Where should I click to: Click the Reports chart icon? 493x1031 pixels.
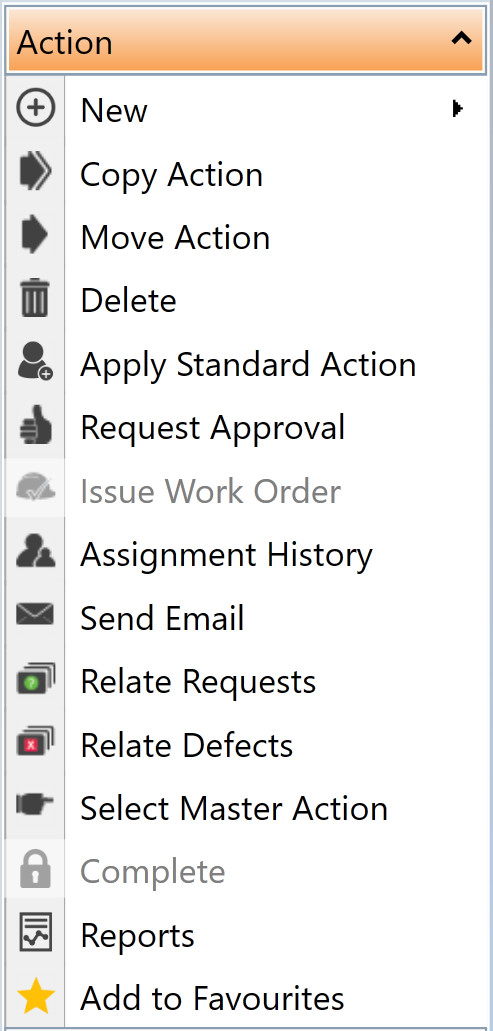point(35,933)
